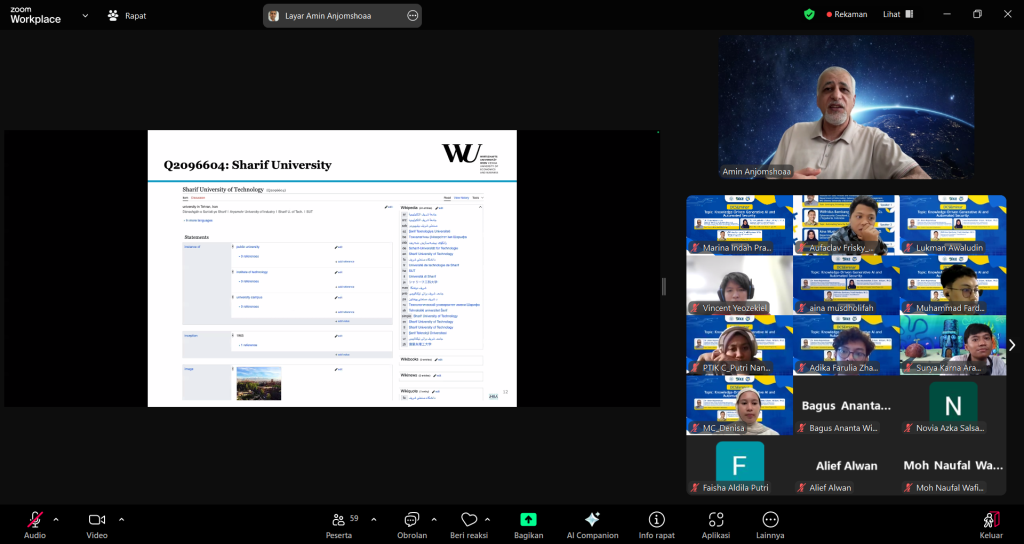Open the Zoom Workplace dropdown arrow

tap(85, 15)
